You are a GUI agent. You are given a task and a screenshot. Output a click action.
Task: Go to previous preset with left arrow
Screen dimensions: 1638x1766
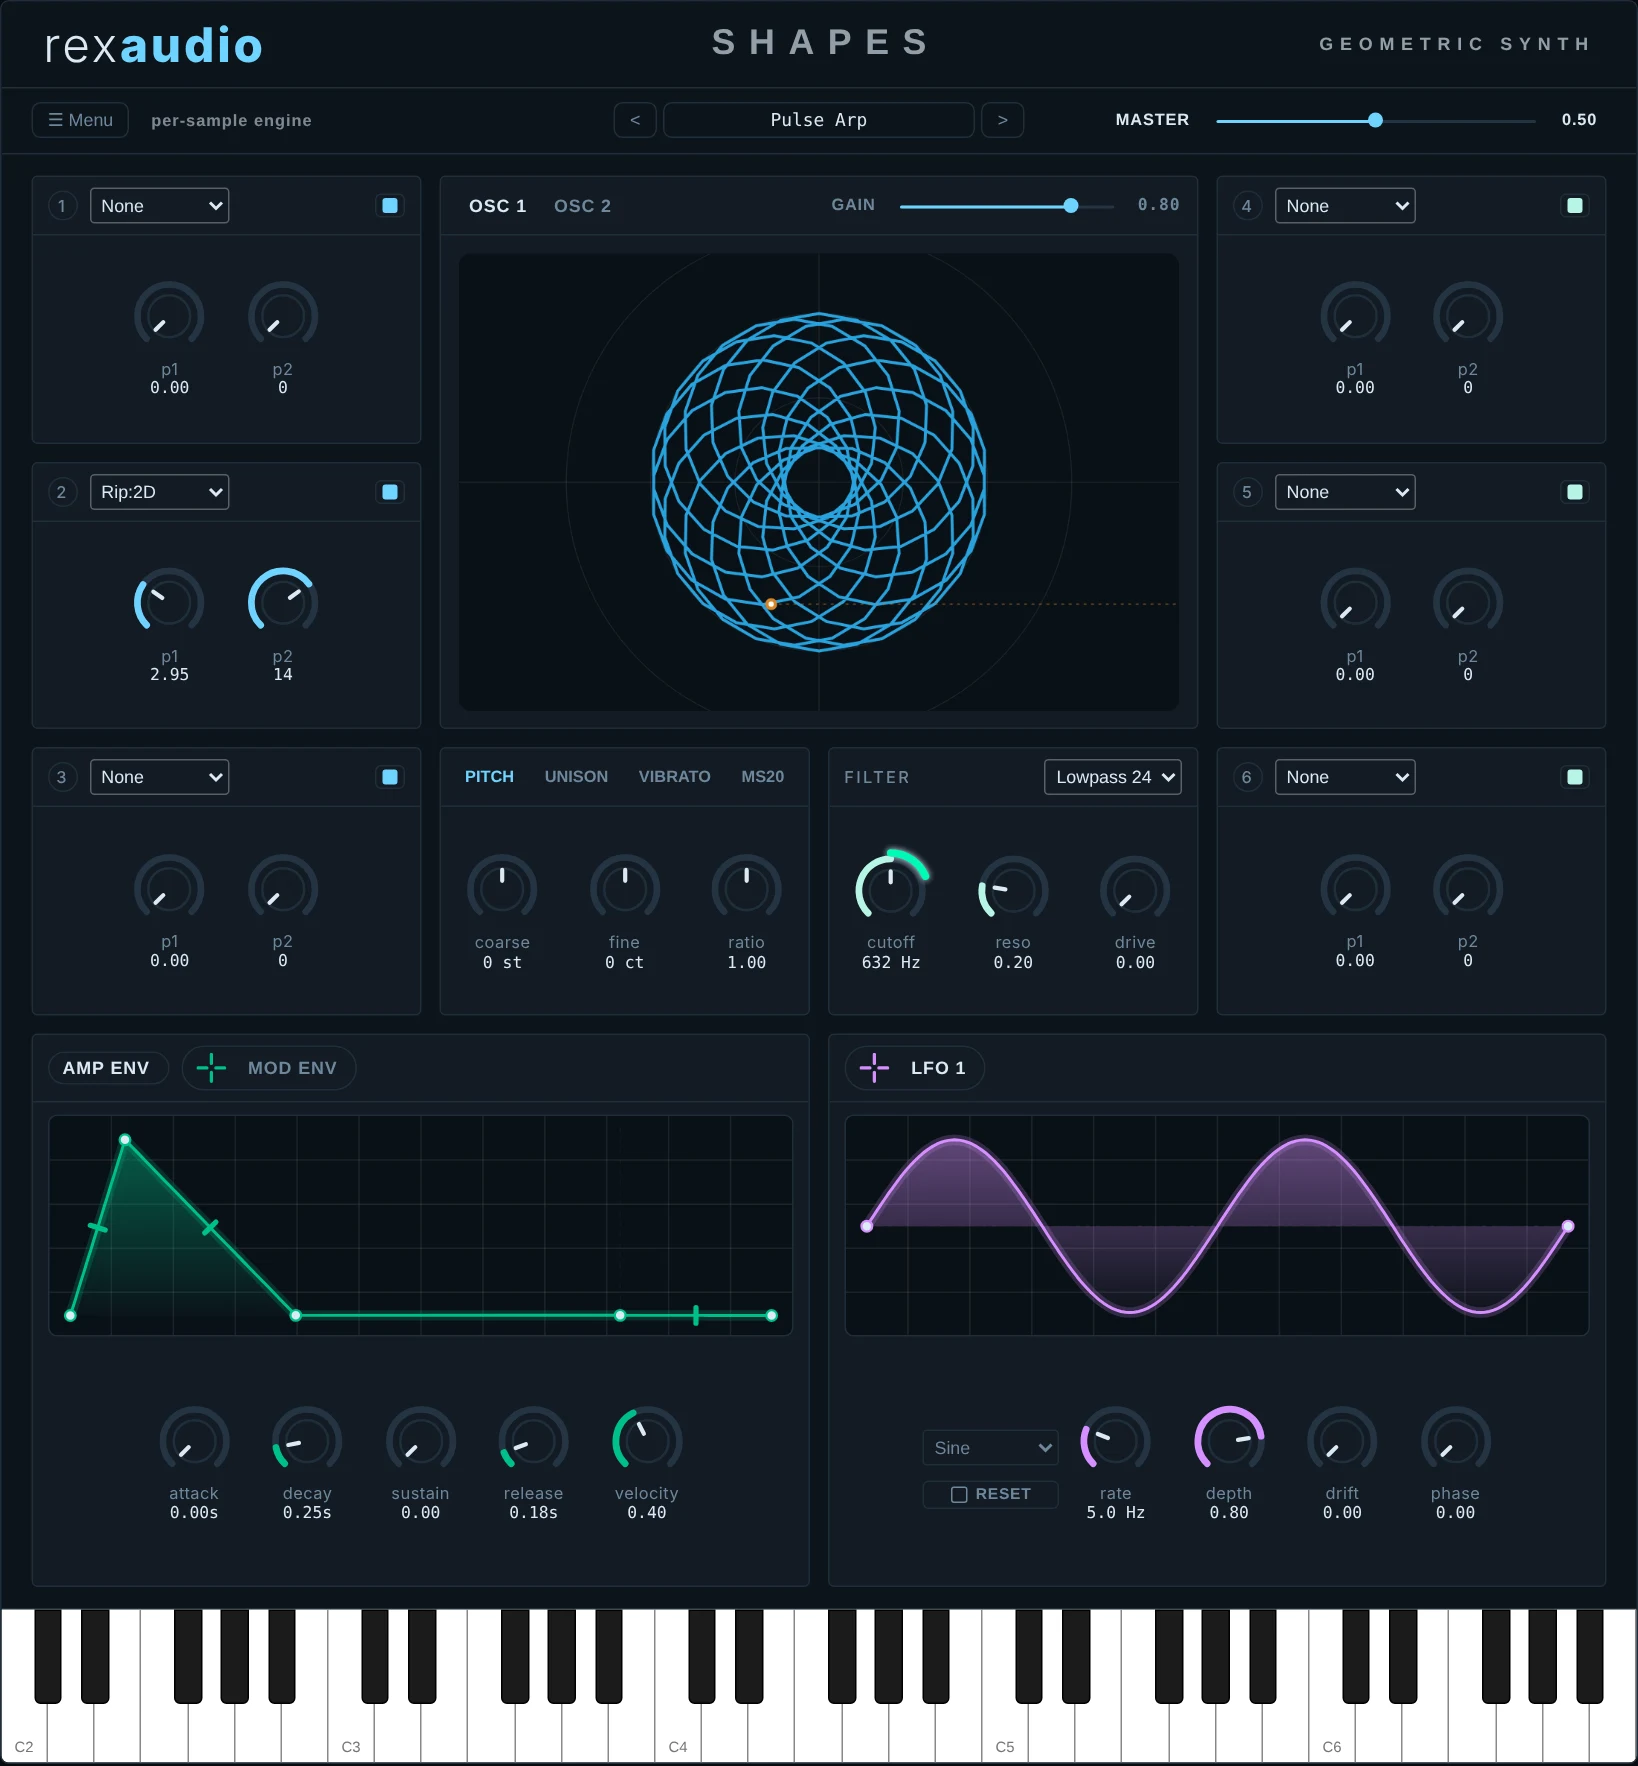(x=635, y=120)
